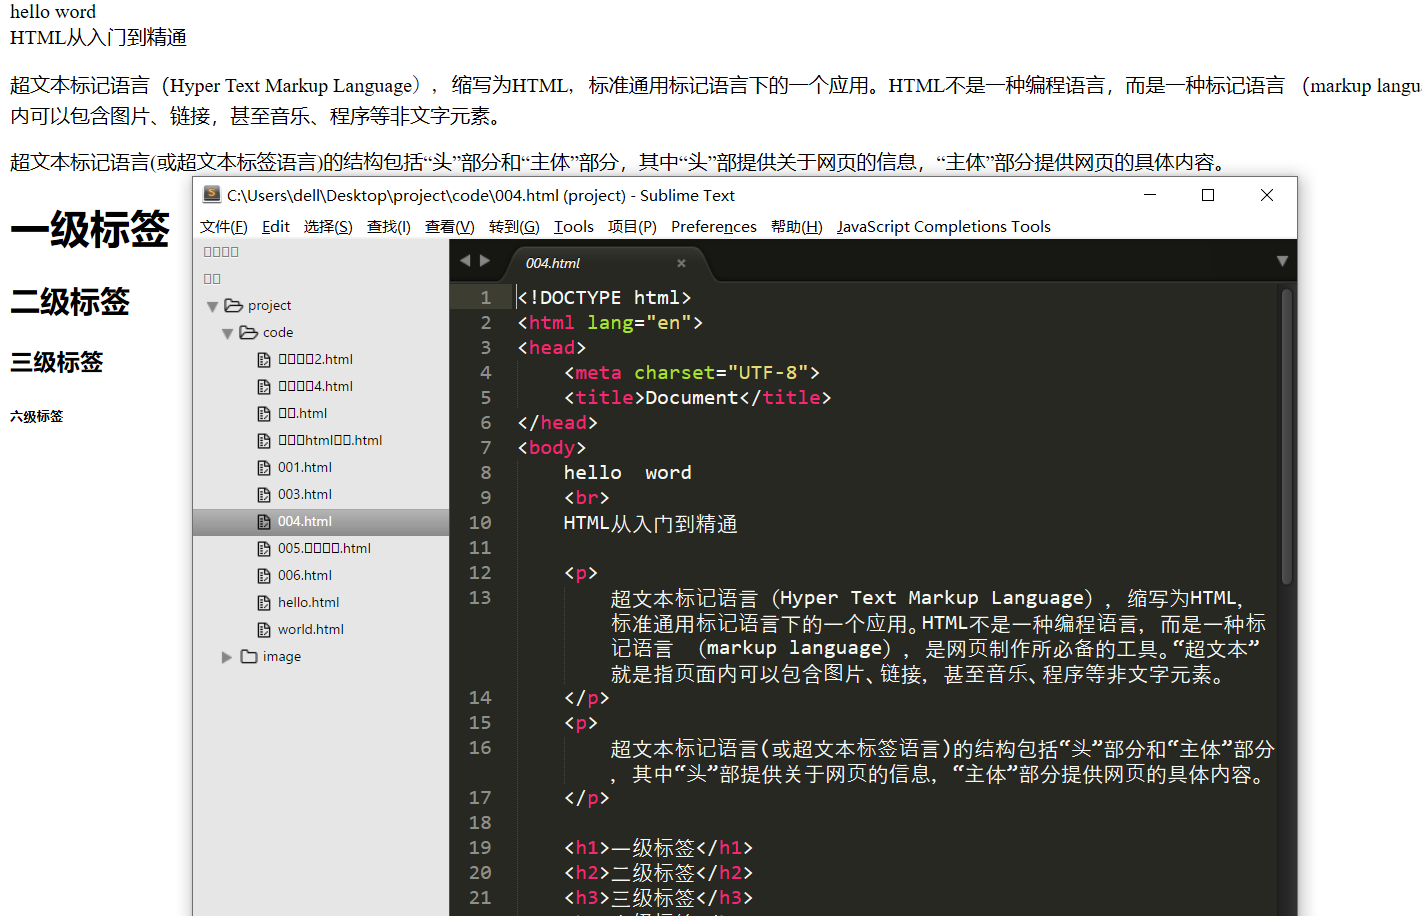The image size is (1422, 916).
Task: Click 三级标签 heading in browser page
Action: tap(57, 362)
